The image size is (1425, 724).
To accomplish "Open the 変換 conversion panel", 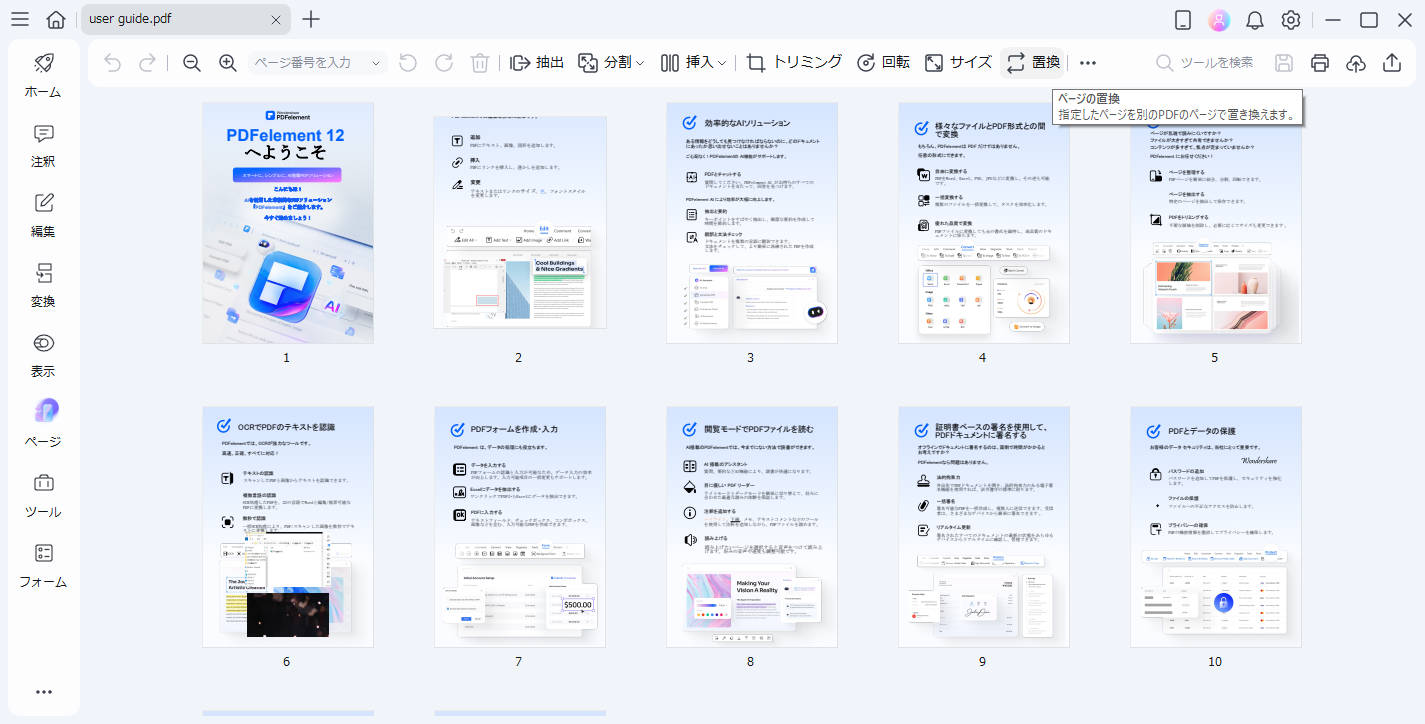I will [x=43, y=285].
